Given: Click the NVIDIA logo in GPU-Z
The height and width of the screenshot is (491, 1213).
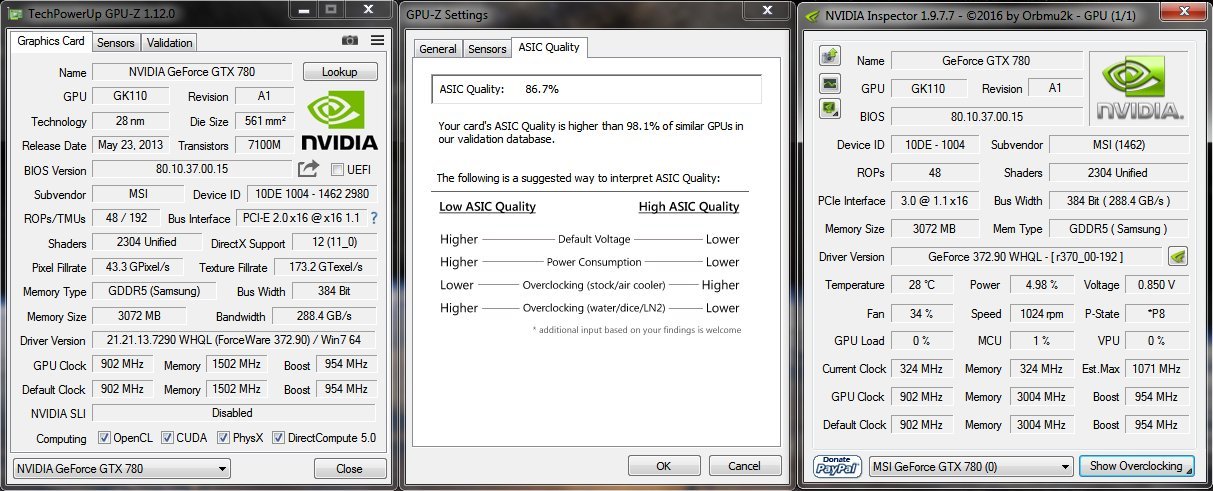Looking at the screenshot, I should point(339,119).
